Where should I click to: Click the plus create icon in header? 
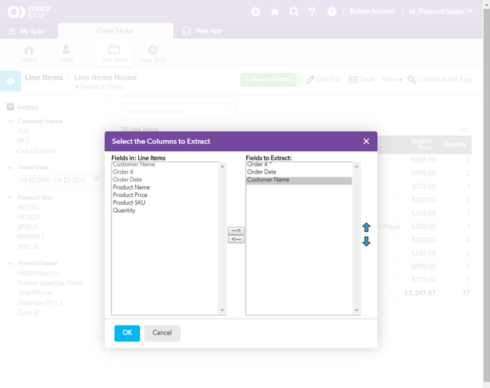(256, 12)
